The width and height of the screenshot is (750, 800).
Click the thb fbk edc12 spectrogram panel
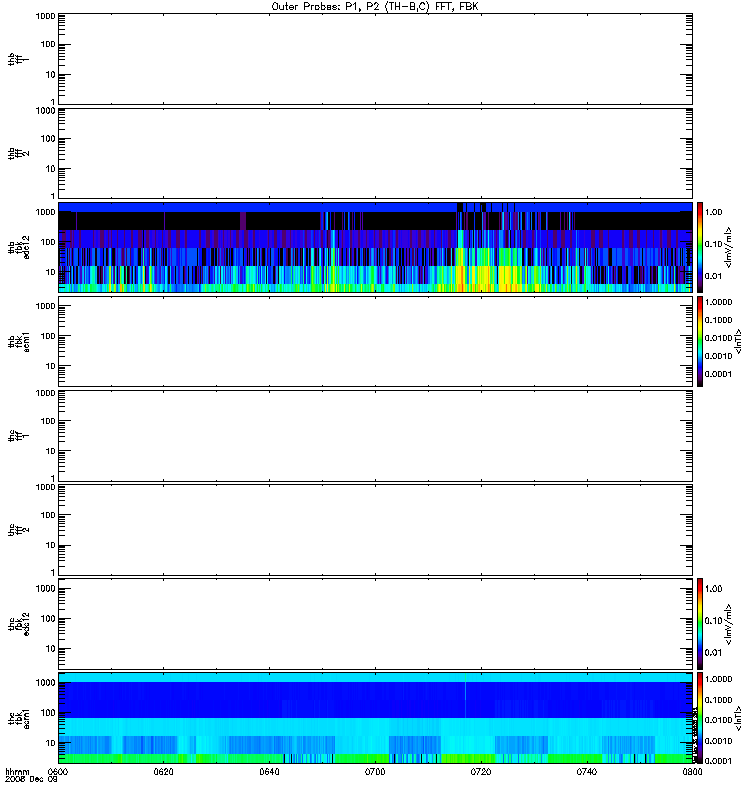[x=375, y=247]
